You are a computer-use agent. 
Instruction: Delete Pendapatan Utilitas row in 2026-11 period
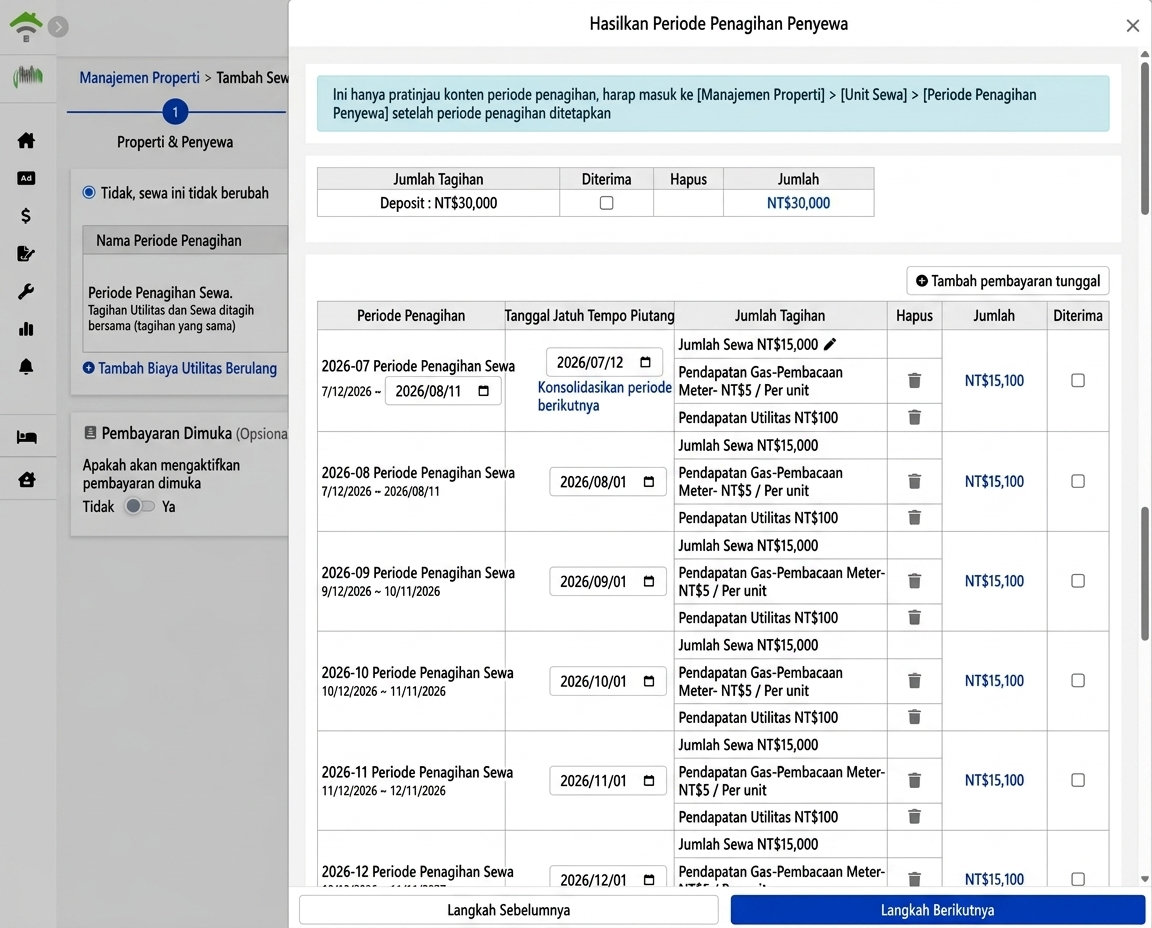(x=915, y=816)
